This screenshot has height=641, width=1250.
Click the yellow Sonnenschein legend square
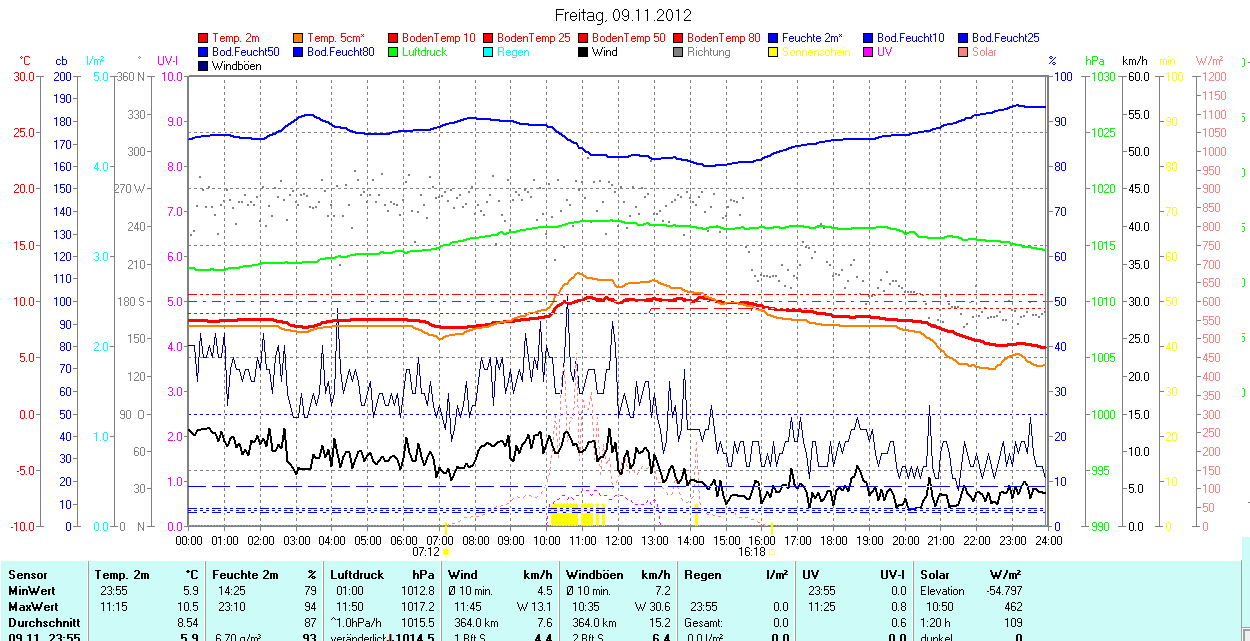tap(774, 52)
